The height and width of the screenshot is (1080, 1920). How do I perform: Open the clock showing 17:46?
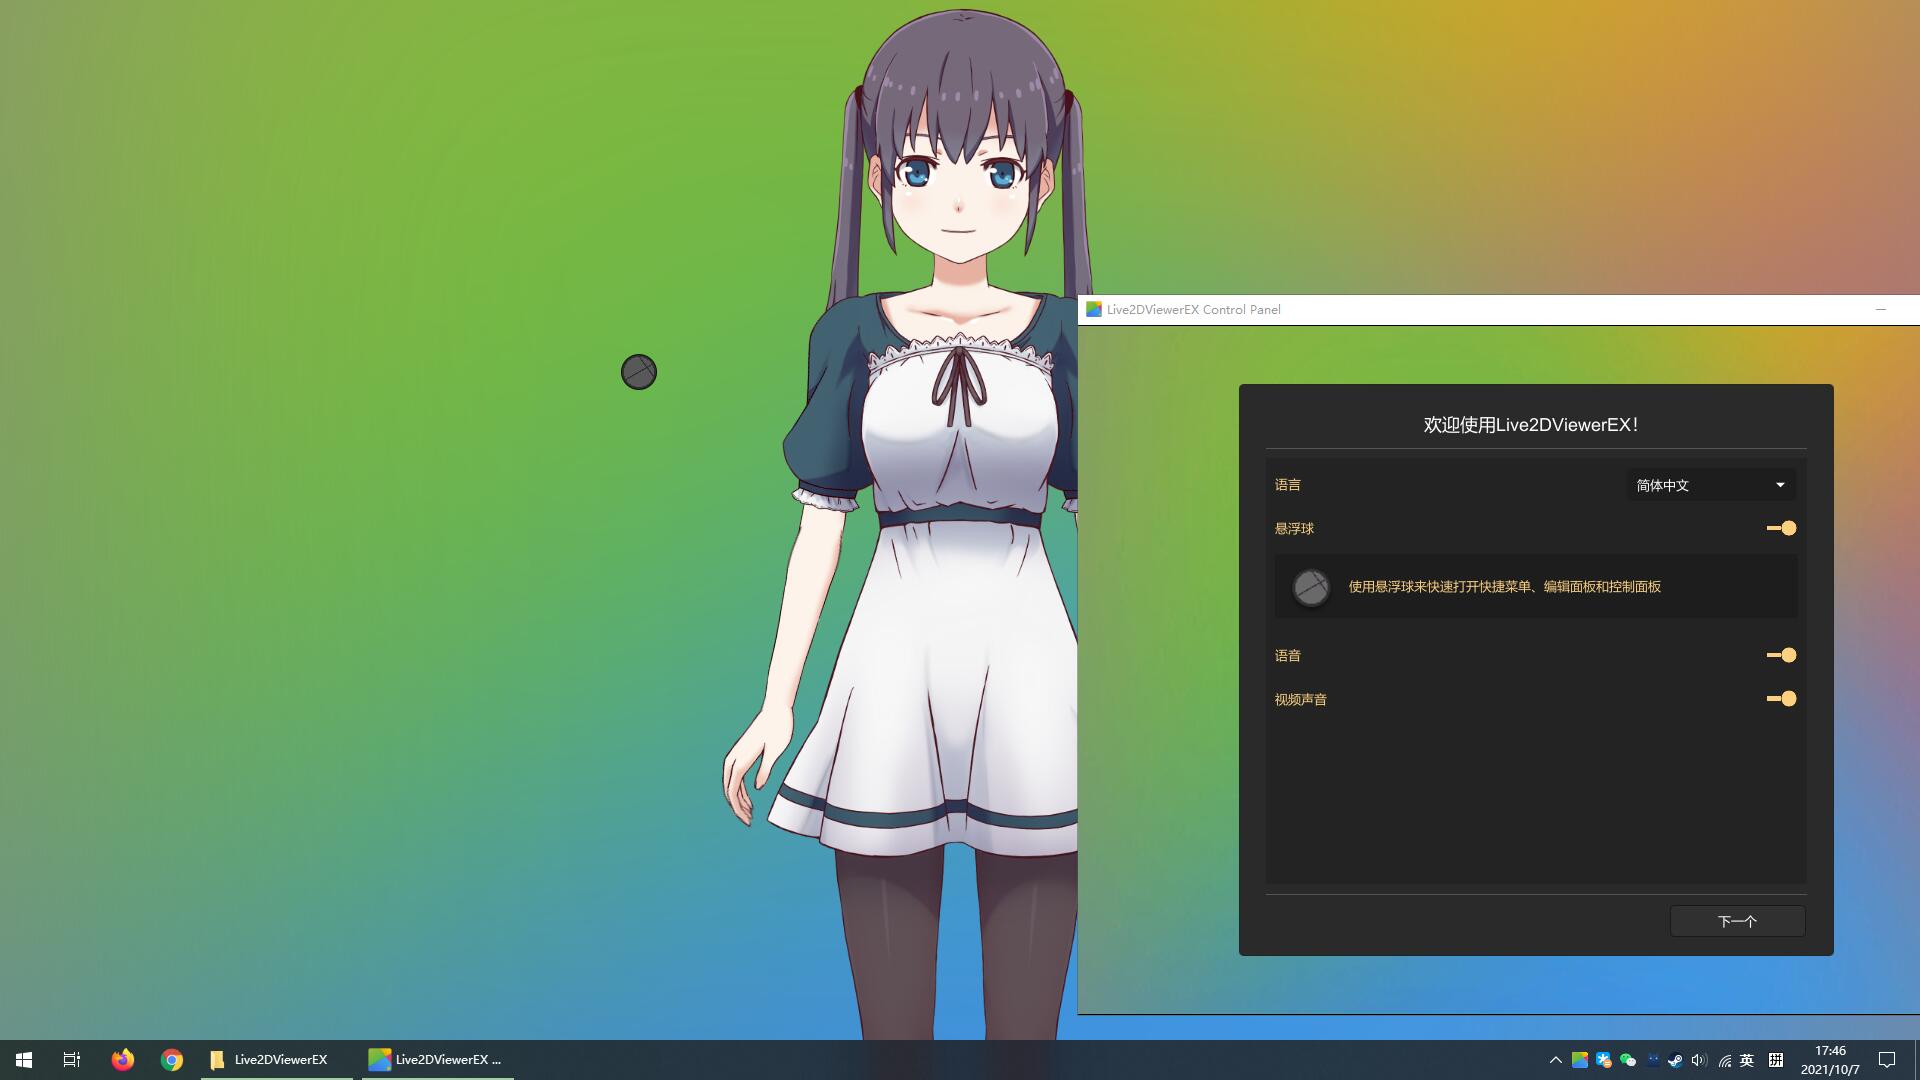[1830, 1060]
